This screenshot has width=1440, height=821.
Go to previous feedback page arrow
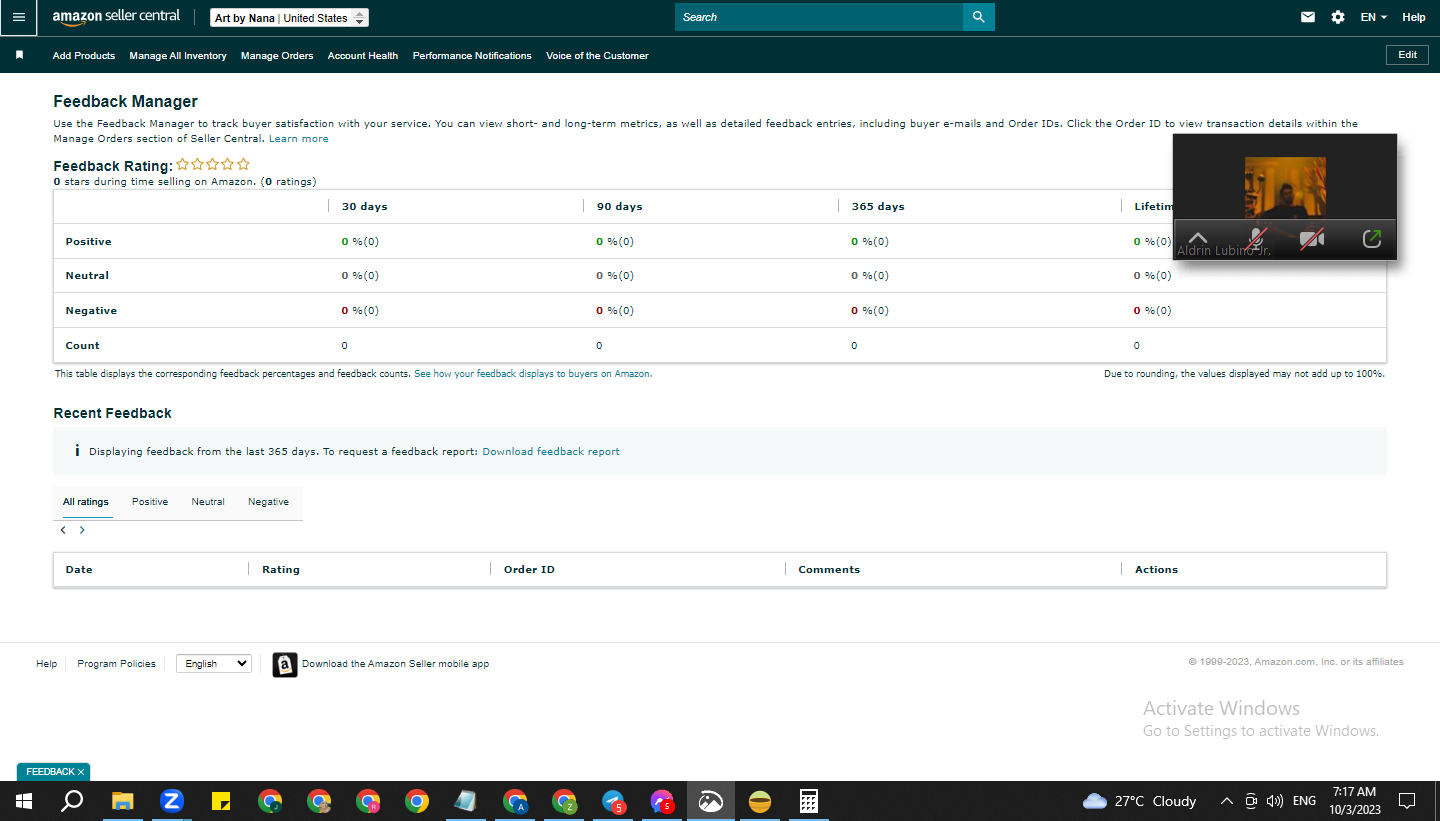click(x=63, y=530)
